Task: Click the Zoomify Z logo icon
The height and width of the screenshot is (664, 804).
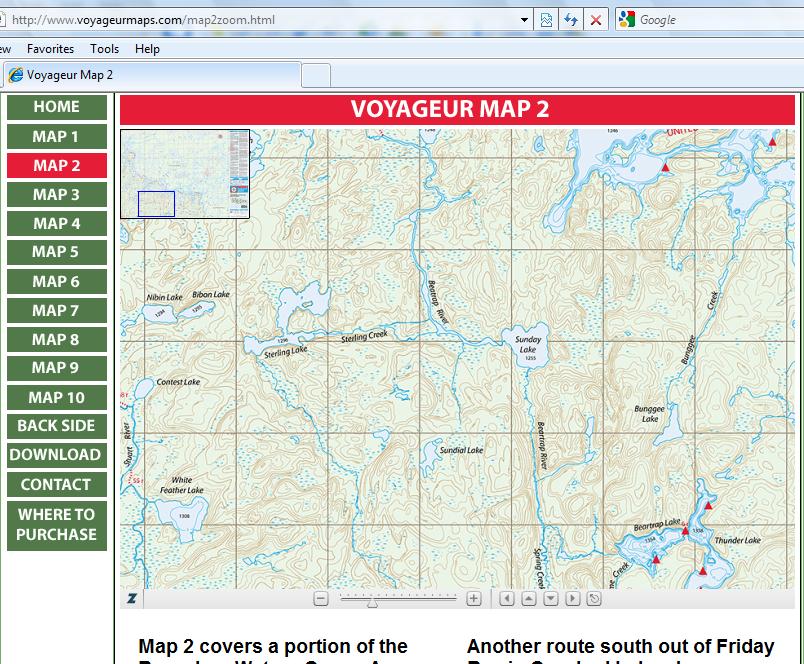Action: pyautogui.click(x=132, y=598)
